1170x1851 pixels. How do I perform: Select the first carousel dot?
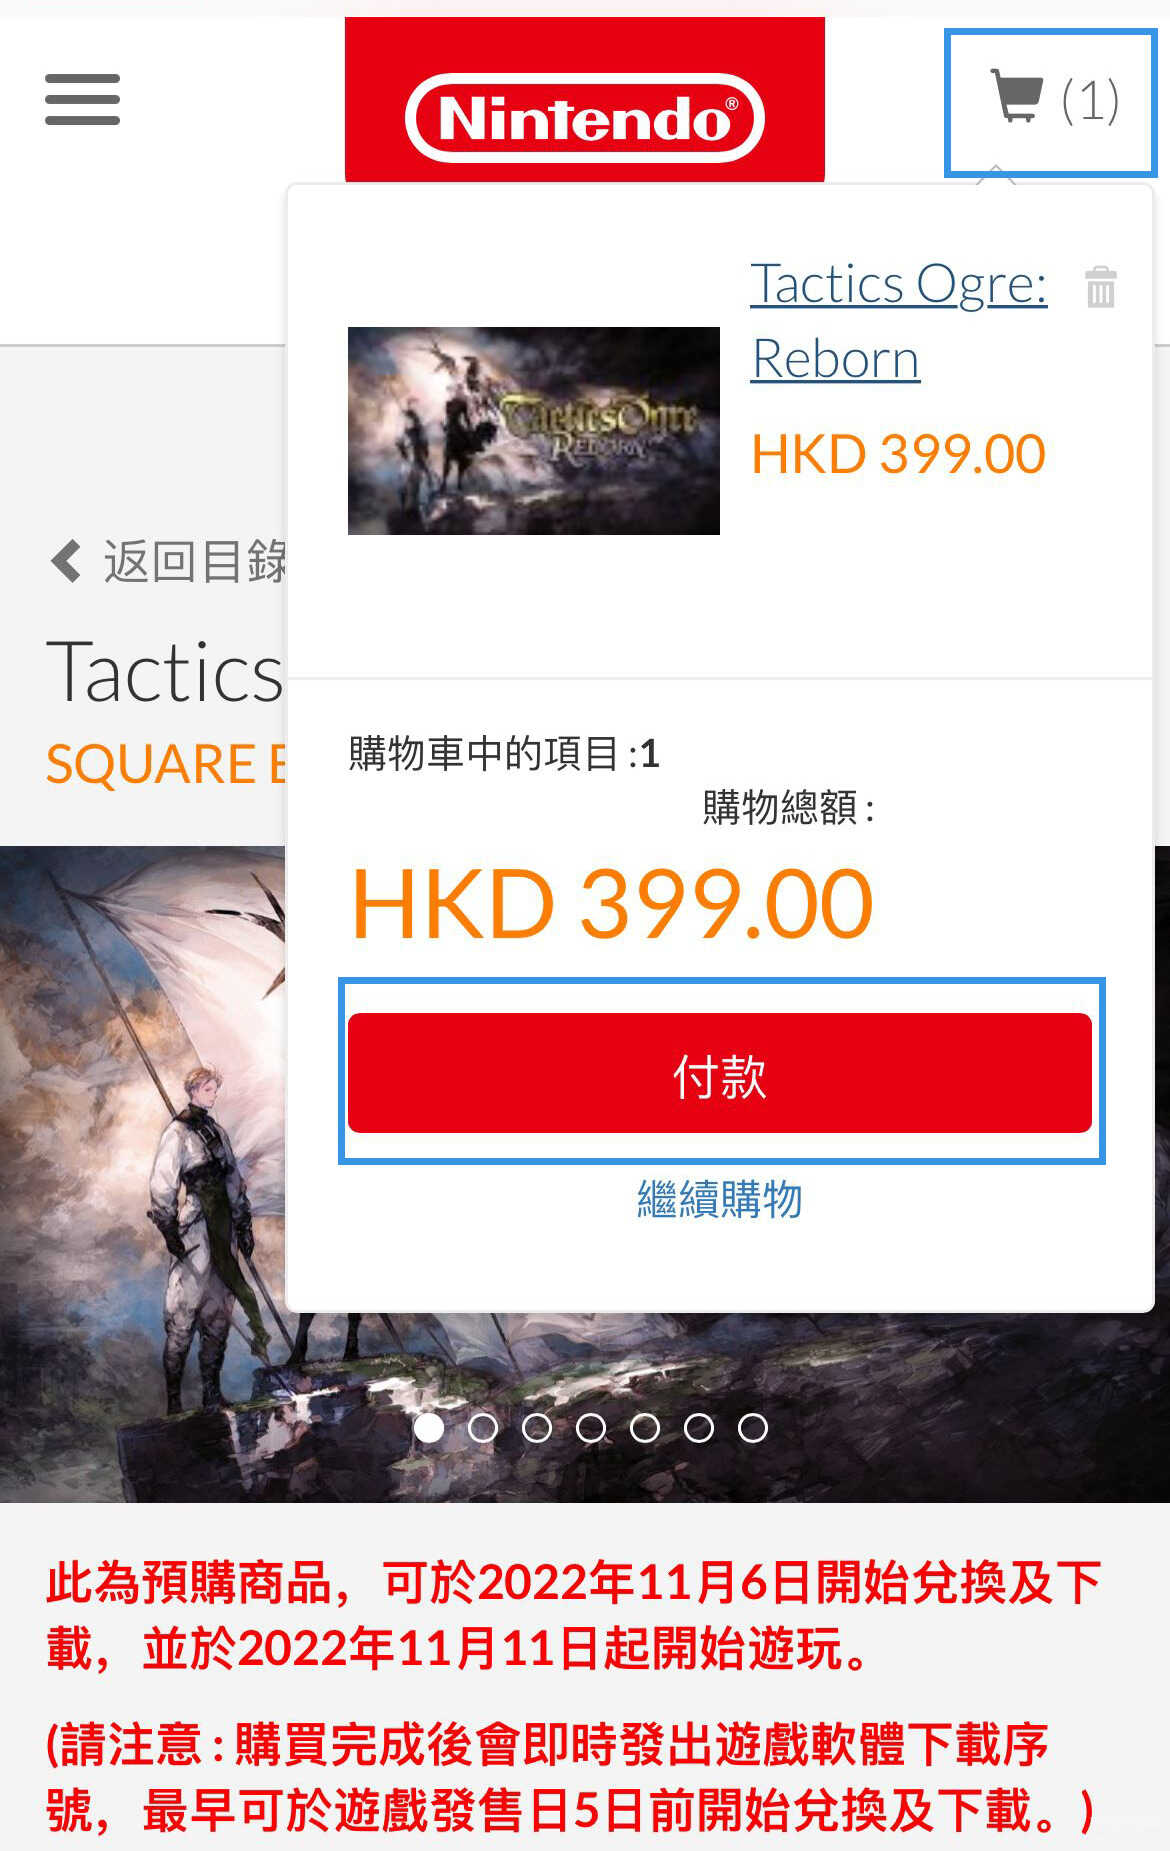click(429, 1427)
